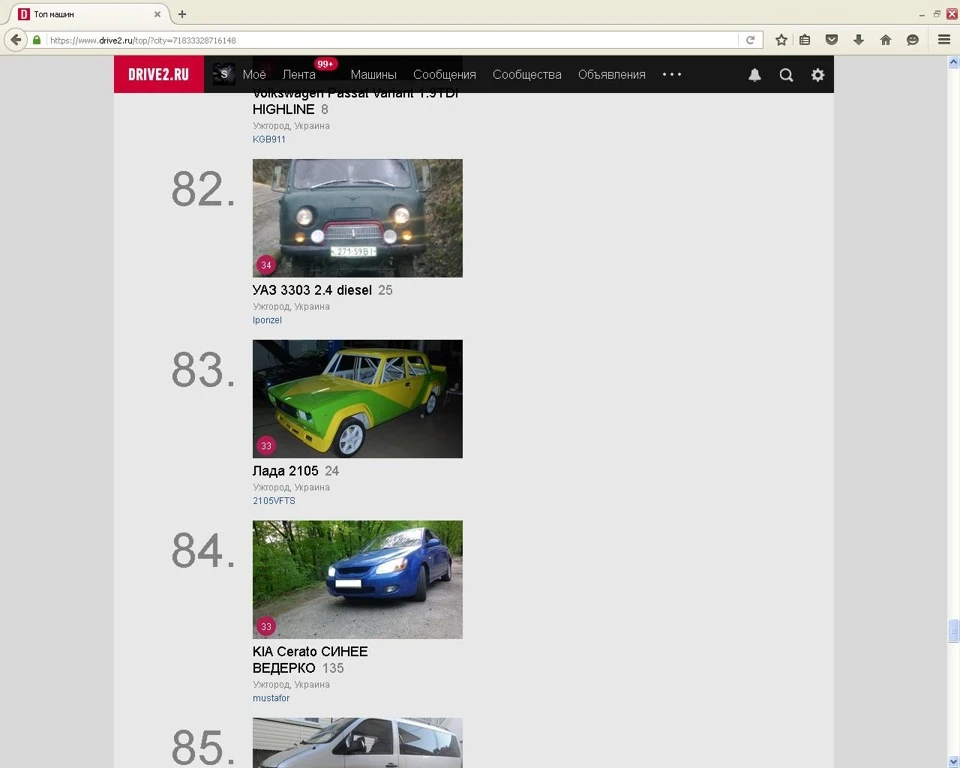The image size is (960, 768).
Task: Click the browser back arrow button
Action: point(16,40)
